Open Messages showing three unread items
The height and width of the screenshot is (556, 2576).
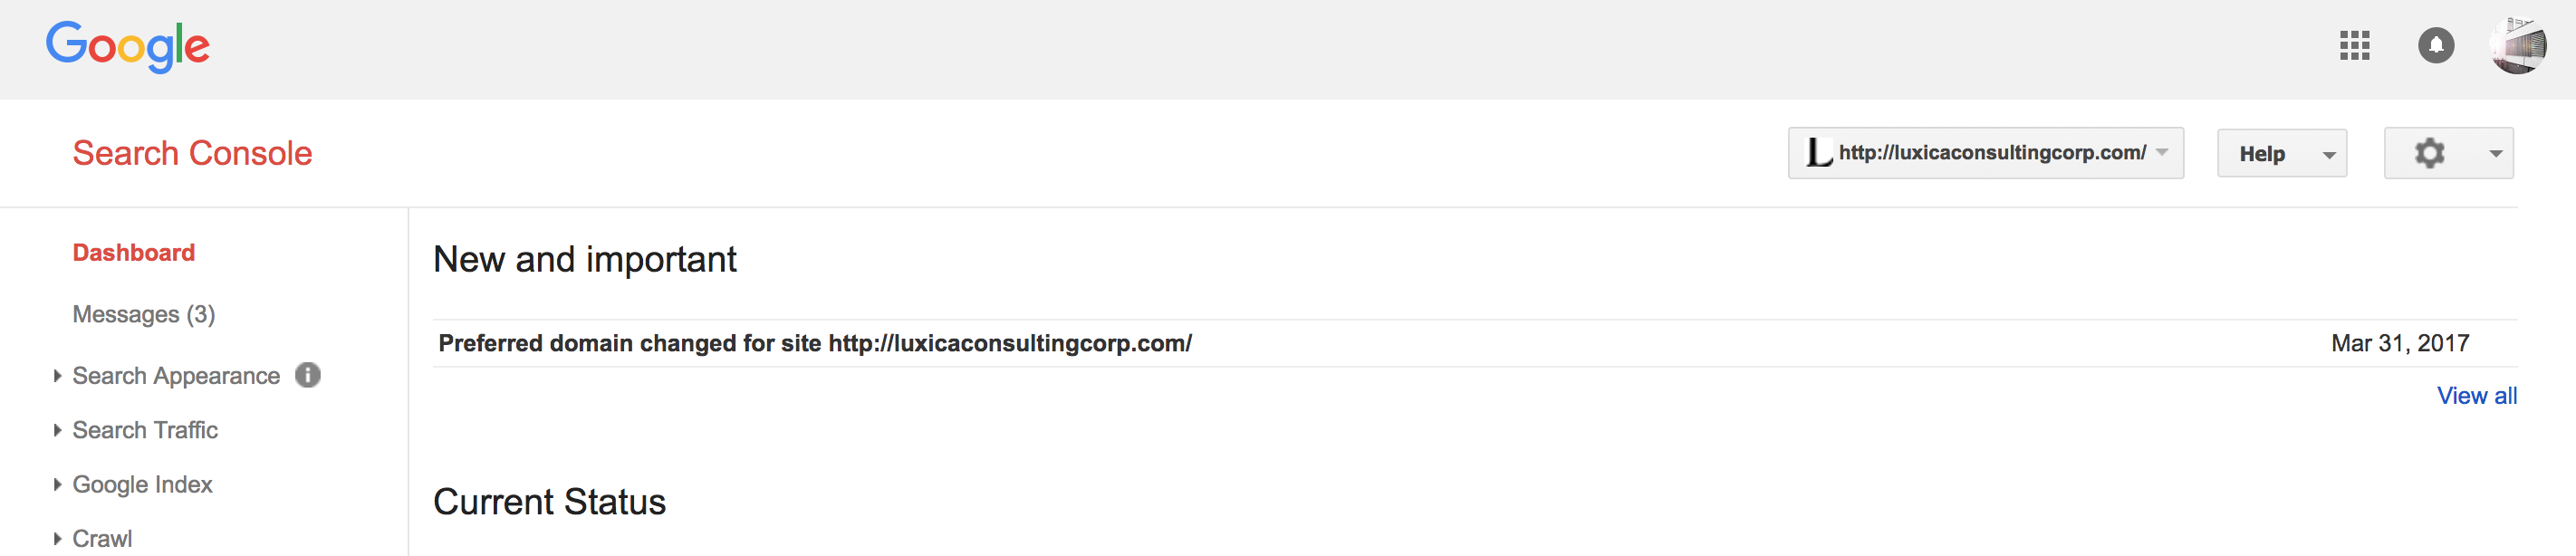pyautogui.click(x=143, y=313)
